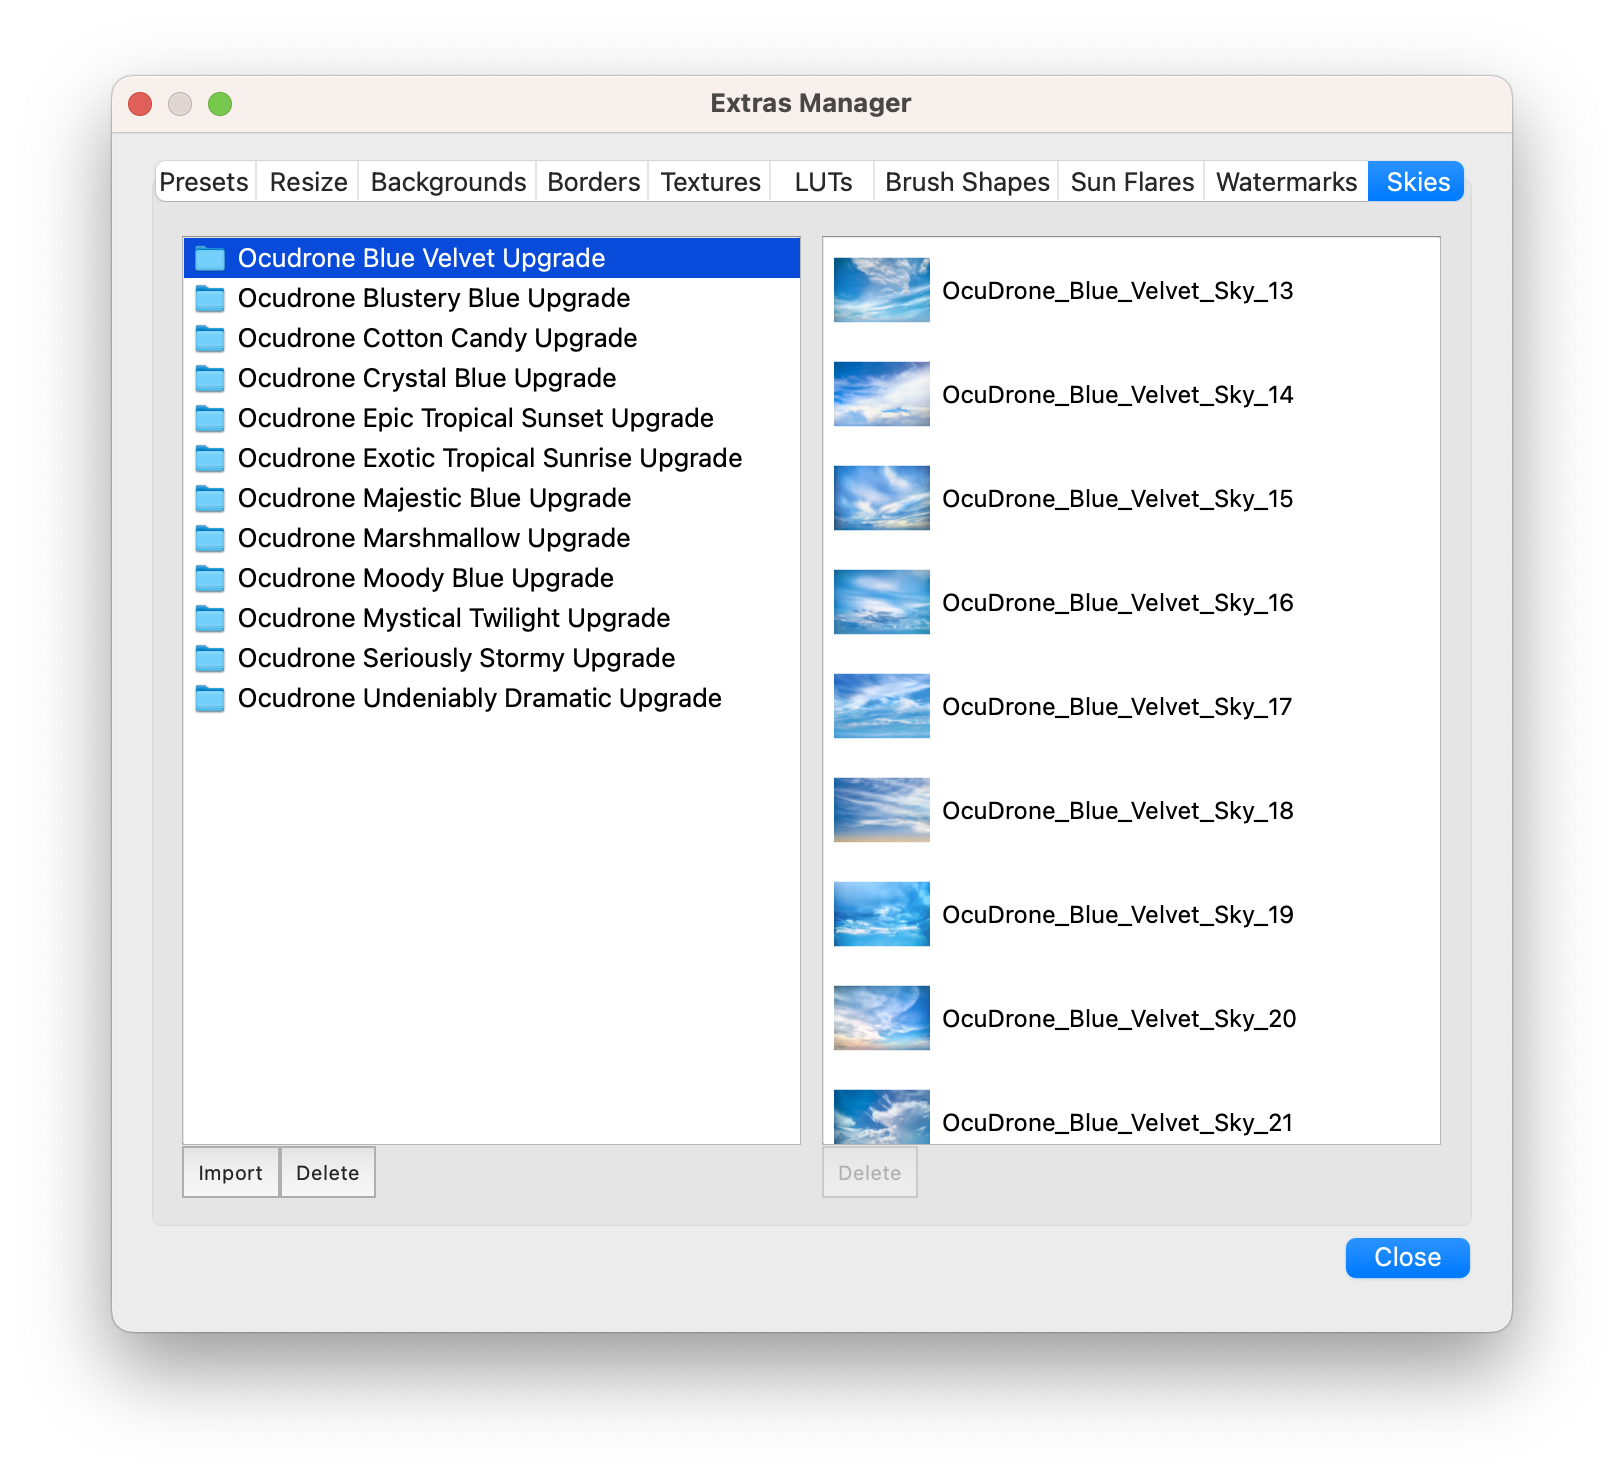Show the Watermarks tab
This screenshot has height=1480, width=1624.
coord(1286,182)
